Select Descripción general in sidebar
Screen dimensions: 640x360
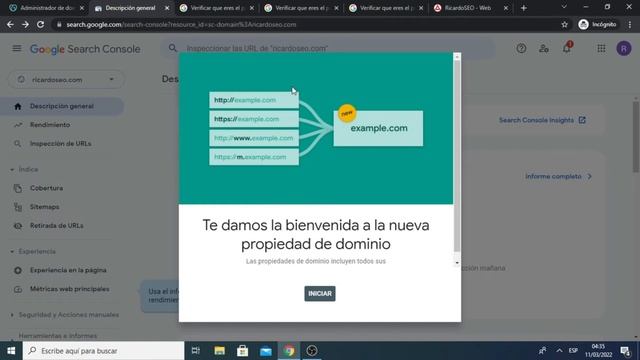tap(62, 106)
